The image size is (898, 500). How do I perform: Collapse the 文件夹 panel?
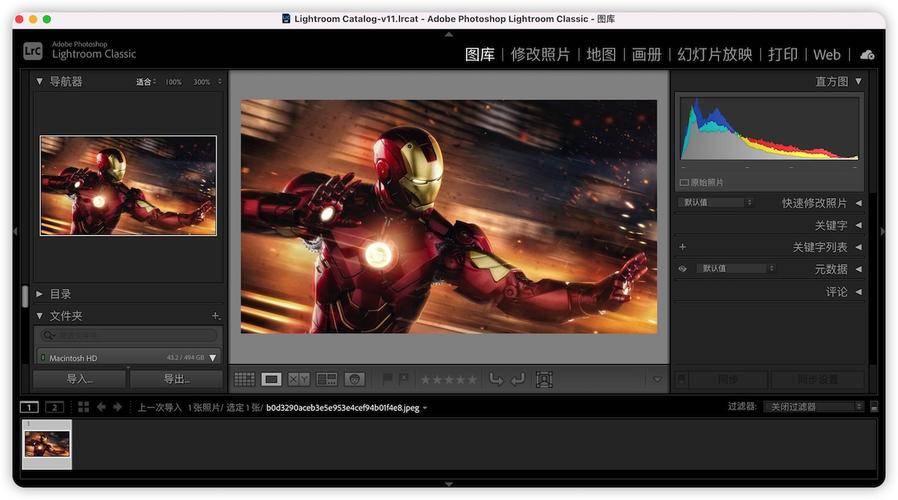click(40, 316)
